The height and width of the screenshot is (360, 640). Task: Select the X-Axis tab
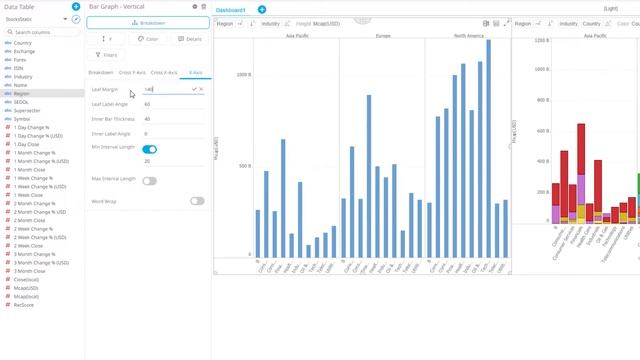pos(196,72)
